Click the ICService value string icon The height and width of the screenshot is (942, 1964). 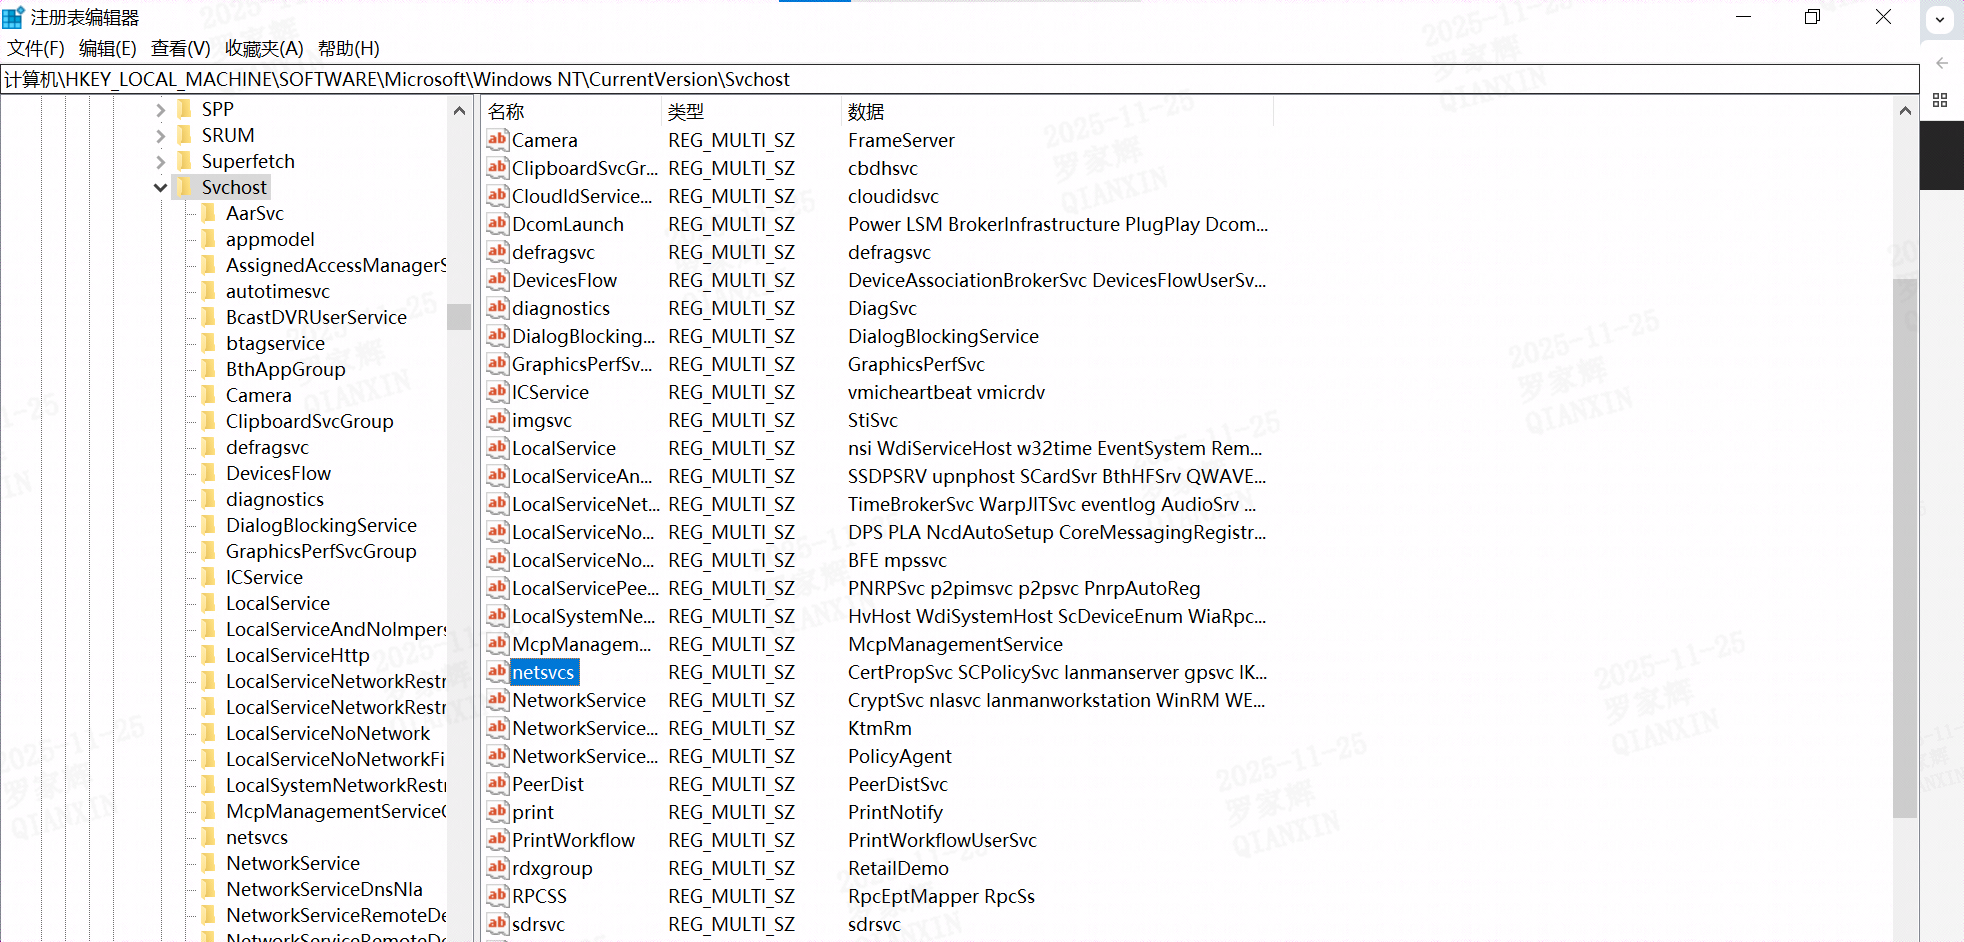[x=498, y=392]
